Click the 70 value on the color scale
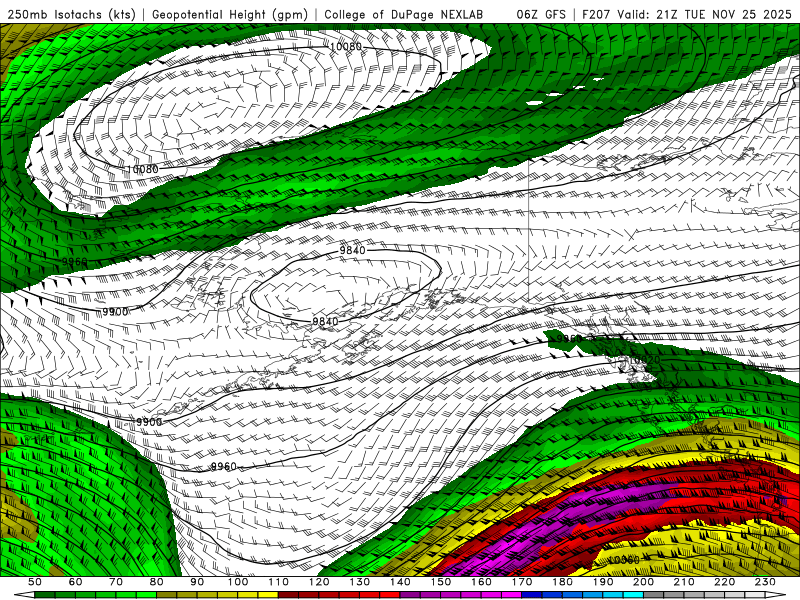The image size is (800, 600). [x=116, y=582]
